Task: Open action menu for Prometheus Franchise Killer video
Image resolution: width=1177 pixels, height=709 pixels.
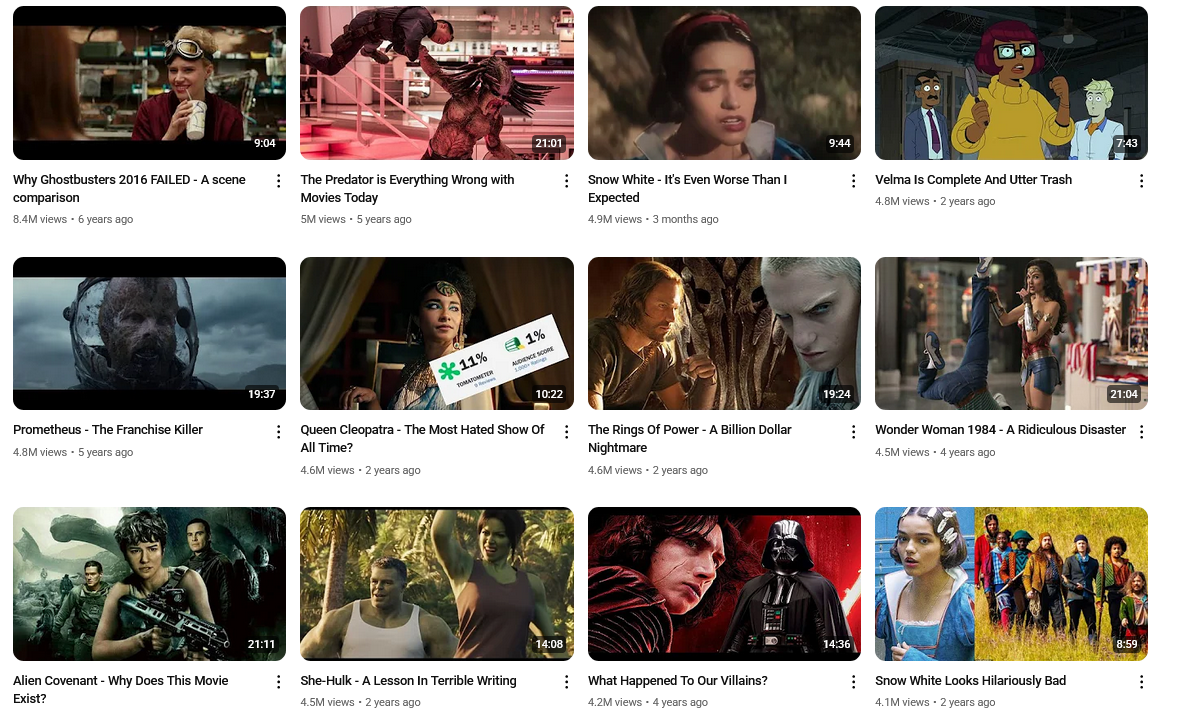Action: [x=278, y=431]
